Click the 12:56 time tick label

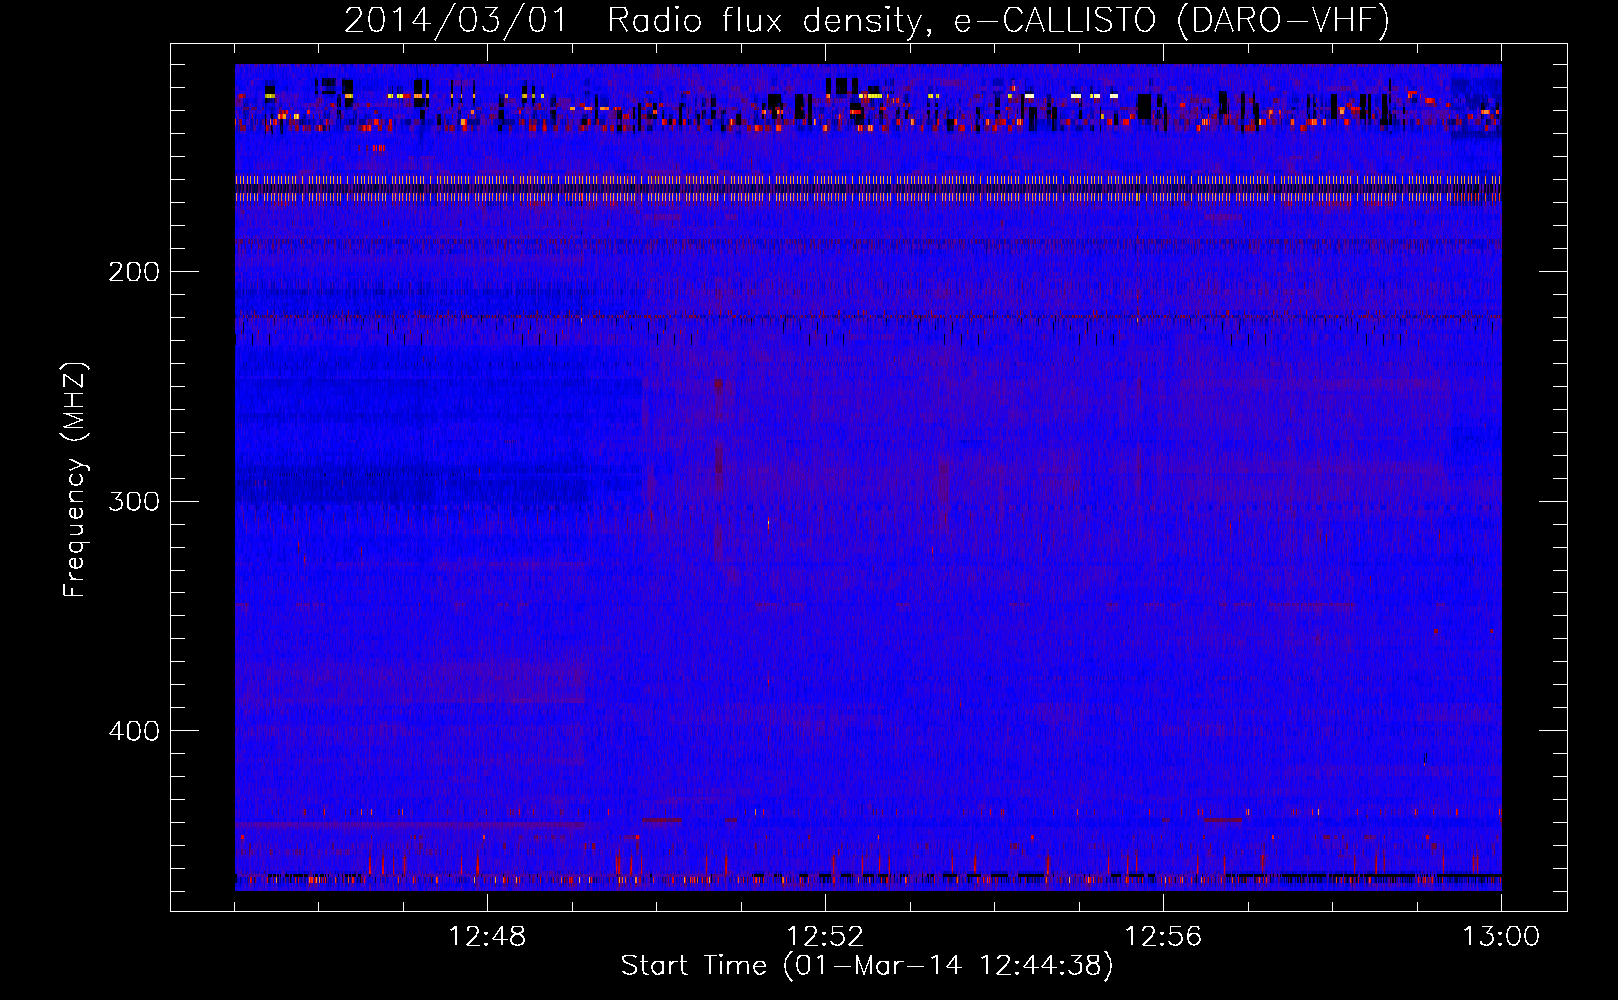click(1163, 937)
